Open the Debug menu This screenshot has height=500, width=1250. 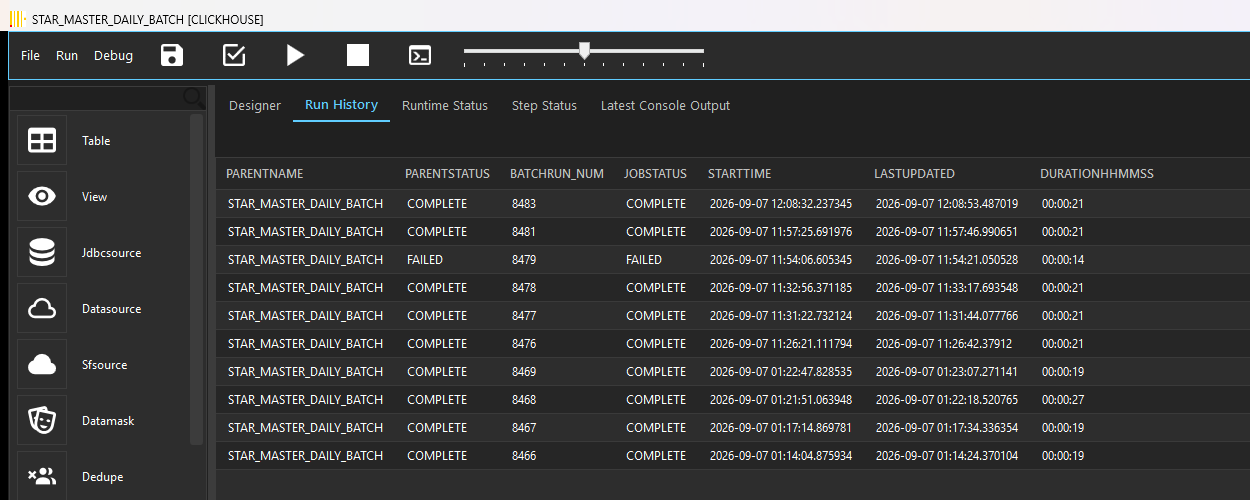coord(113,56)
